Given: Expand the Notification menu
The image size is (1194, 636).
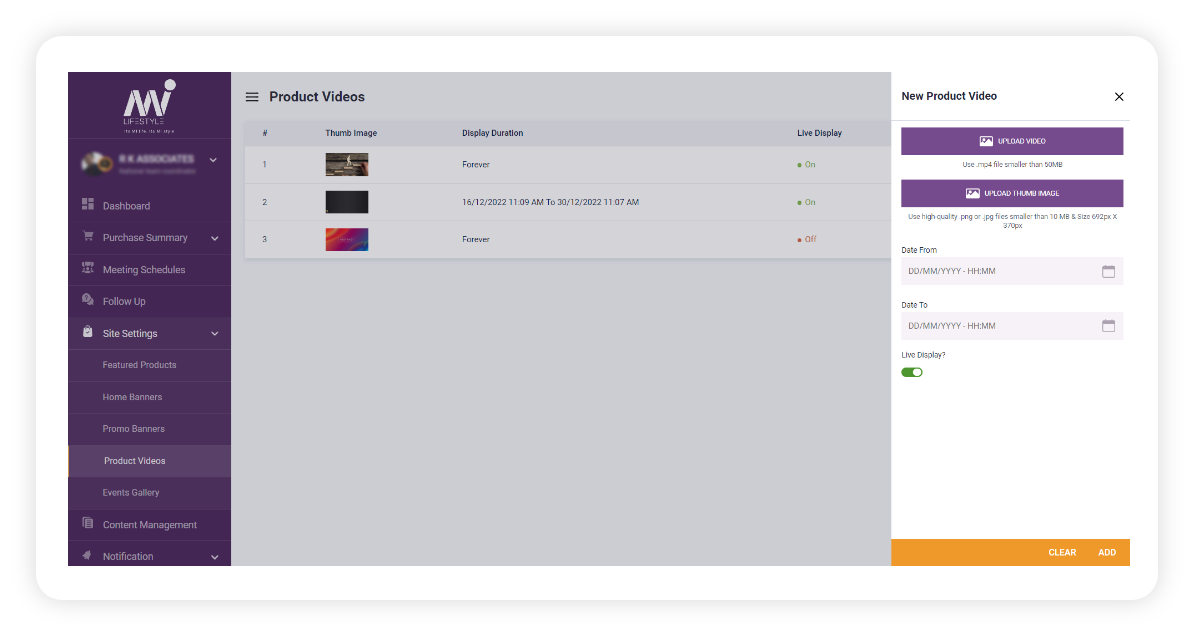Looking at the screenshot, I should pyautogui.click(x=213, y=556).
